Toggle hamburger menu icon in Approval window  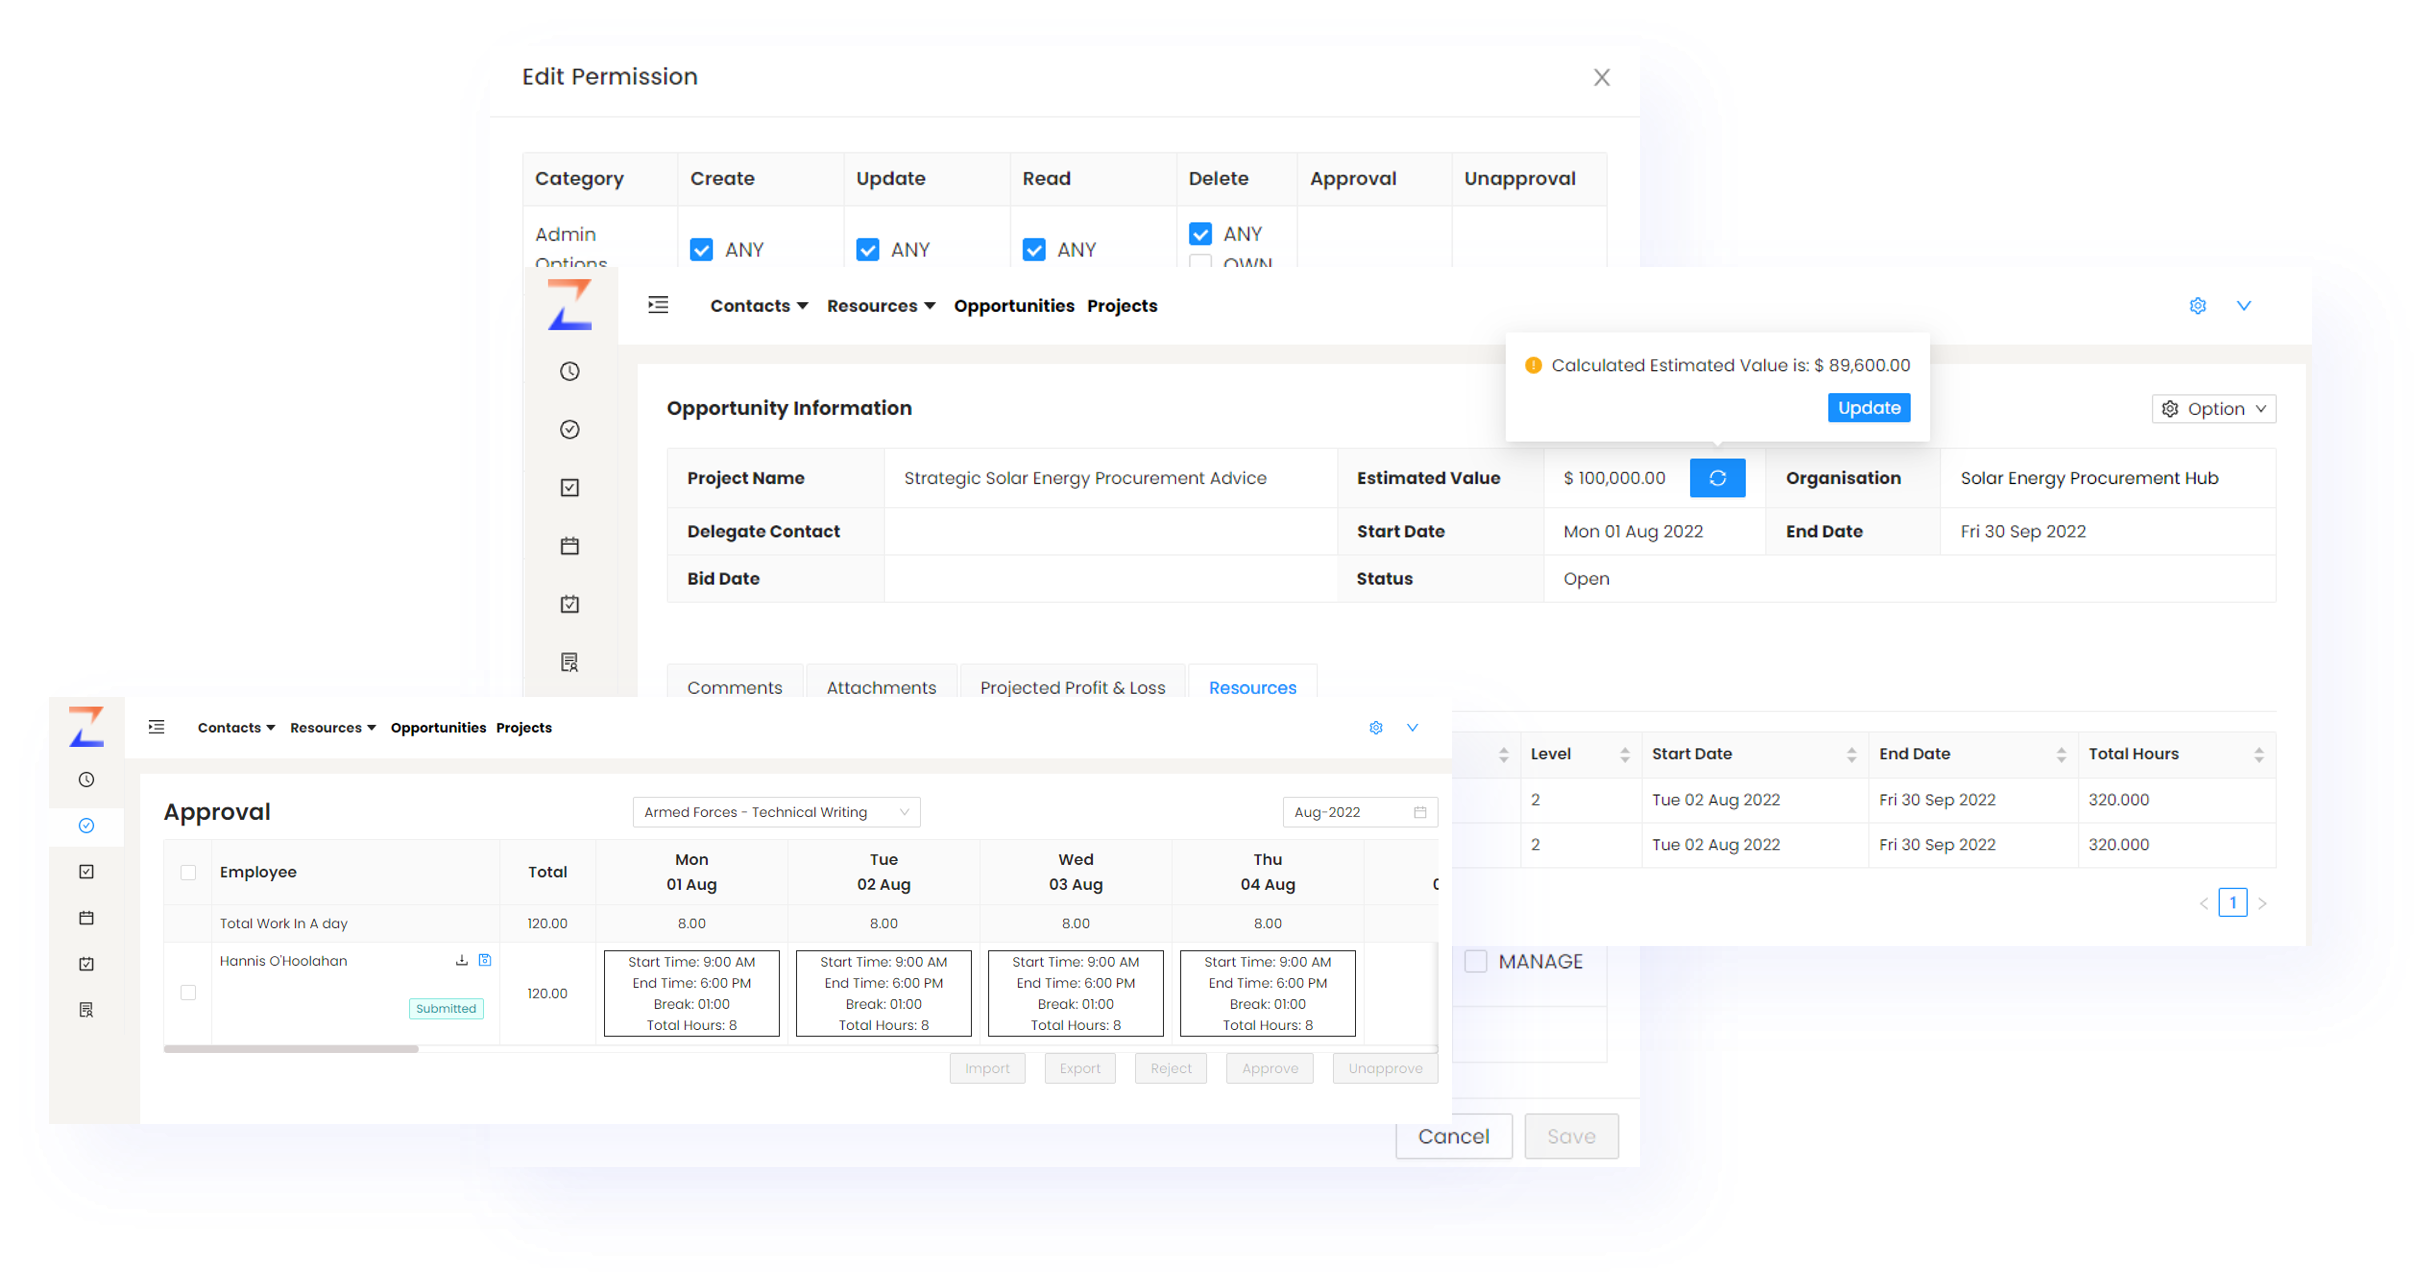coord(157,727)
